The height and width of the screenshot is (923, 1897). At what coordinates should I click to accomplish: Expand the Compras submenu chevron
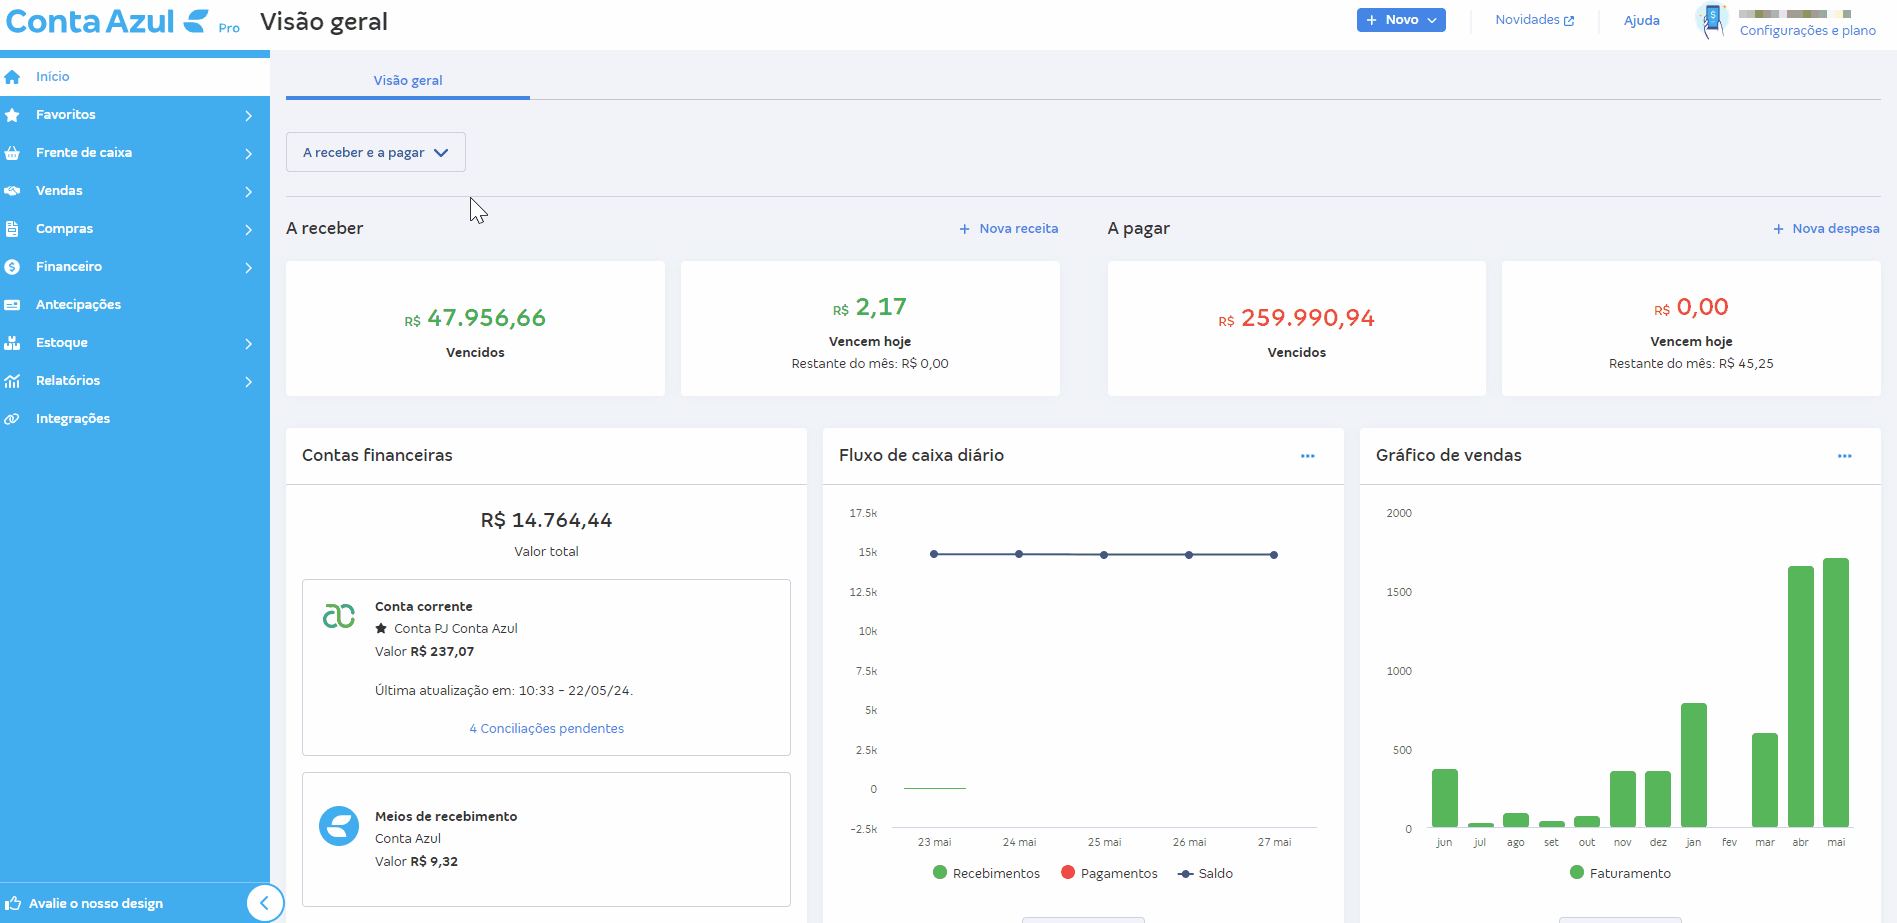(248, 229)
